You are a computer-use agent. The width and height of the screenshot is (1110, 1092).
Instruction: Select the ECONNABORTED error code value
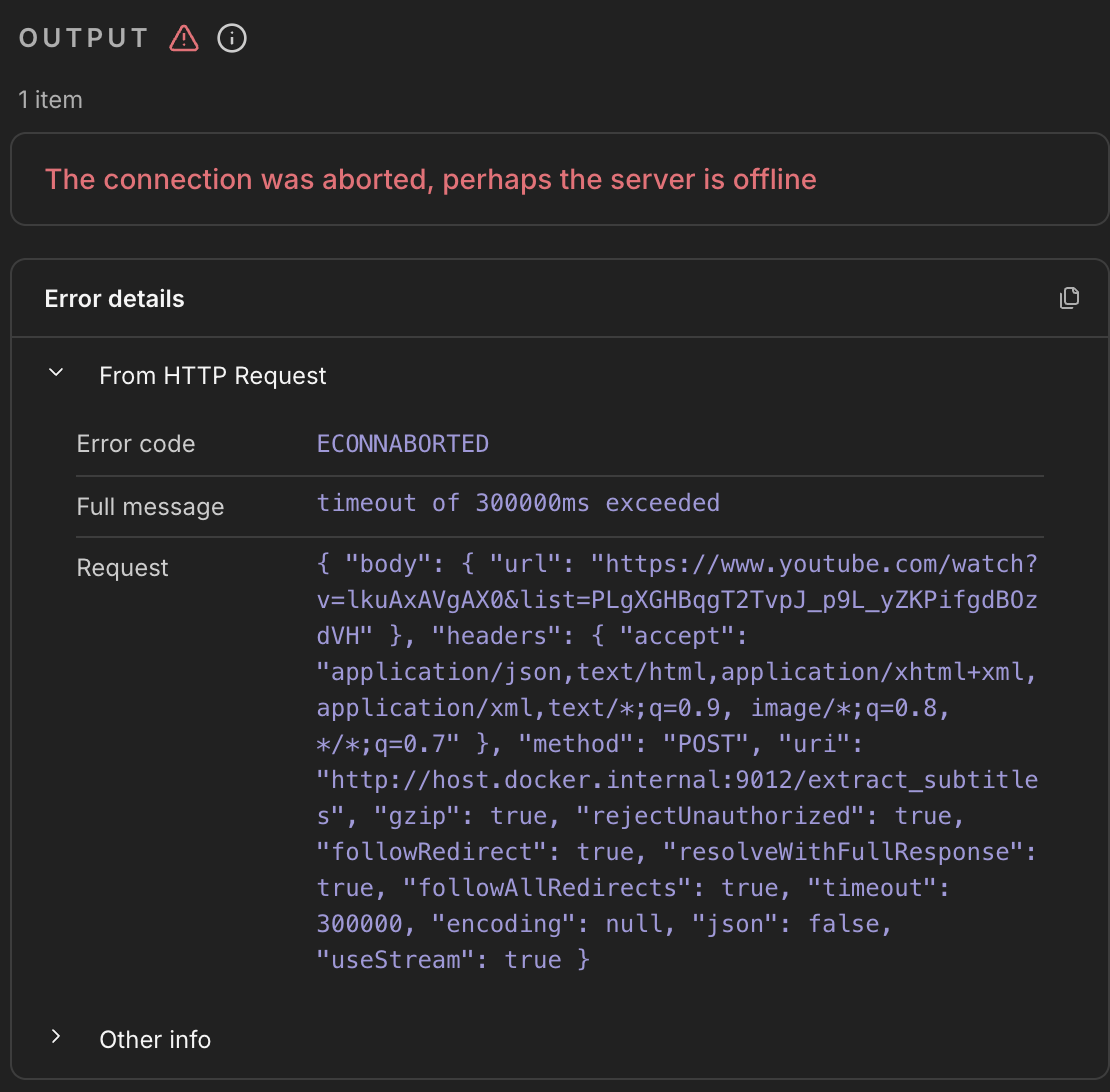pyautogui.click(x=403, y=444)
